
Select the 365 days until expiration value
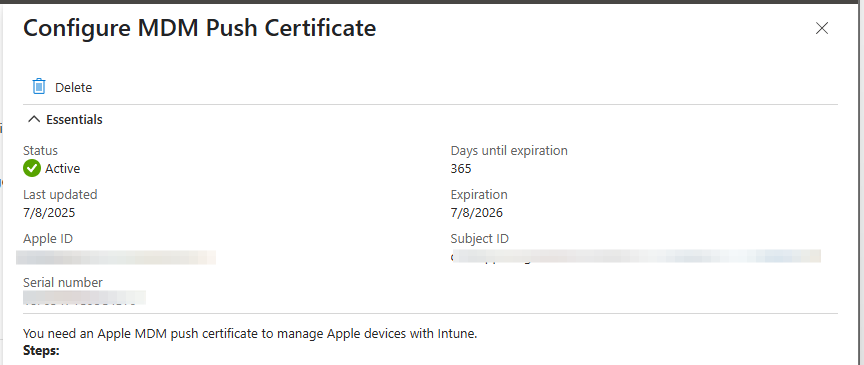pyautogui.click(x=461, y=169)
